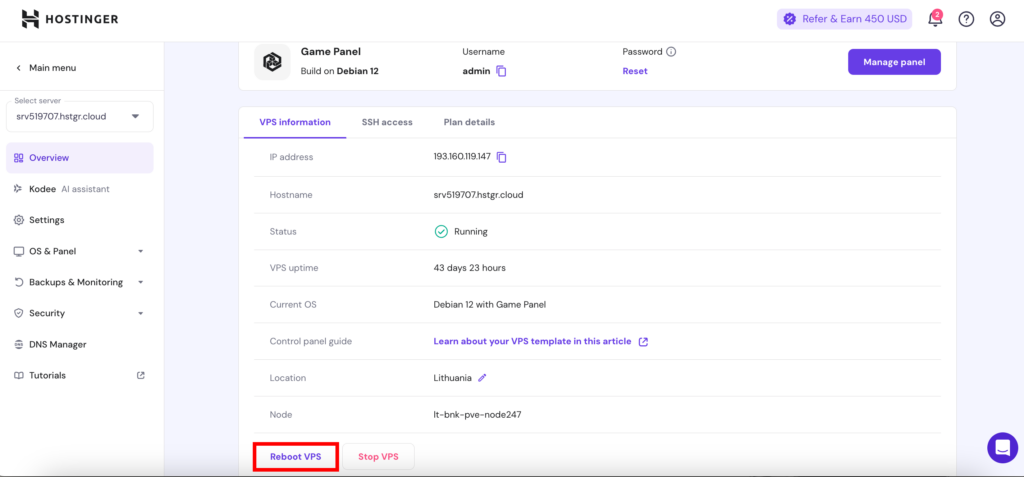This screenshot has width=1024, height=477.
Task: Click the Game Panel title text
Action: point(330,52)
